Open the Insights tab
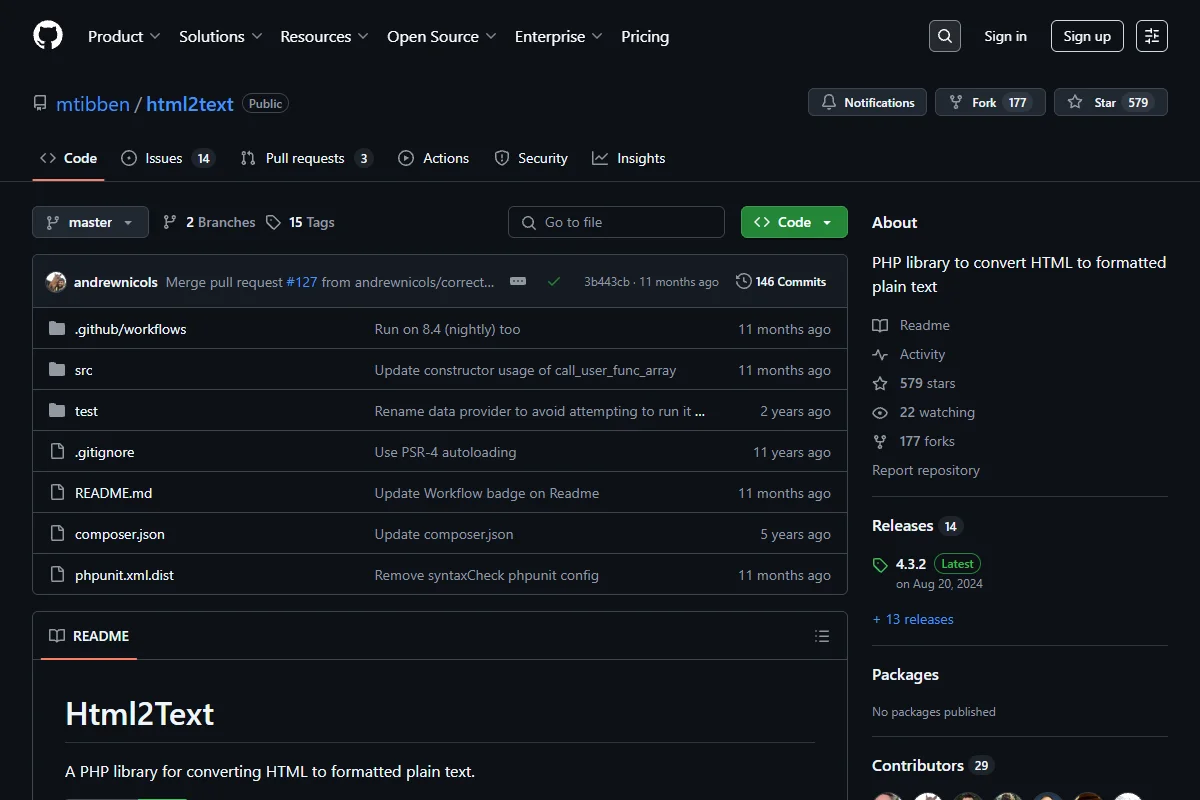1200x800 pixels. pyautogui.click(x=629, y=158)
